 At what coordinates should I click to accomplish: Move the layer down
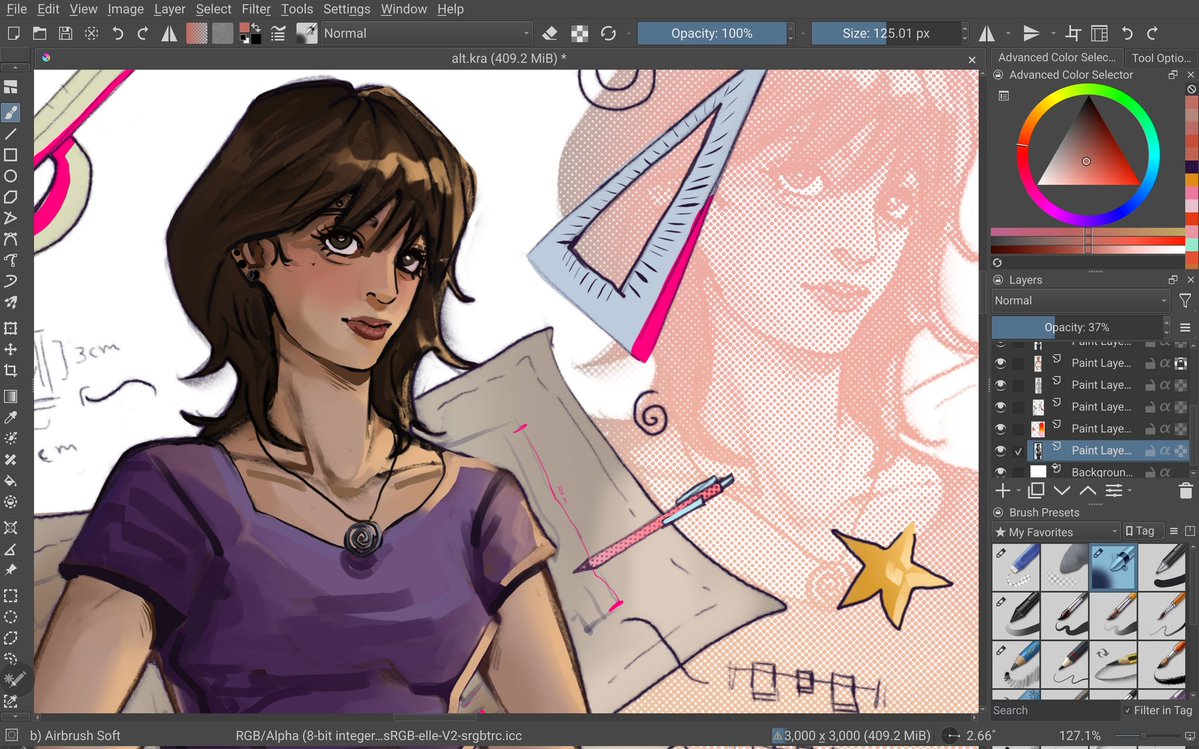coord(1062,491)
